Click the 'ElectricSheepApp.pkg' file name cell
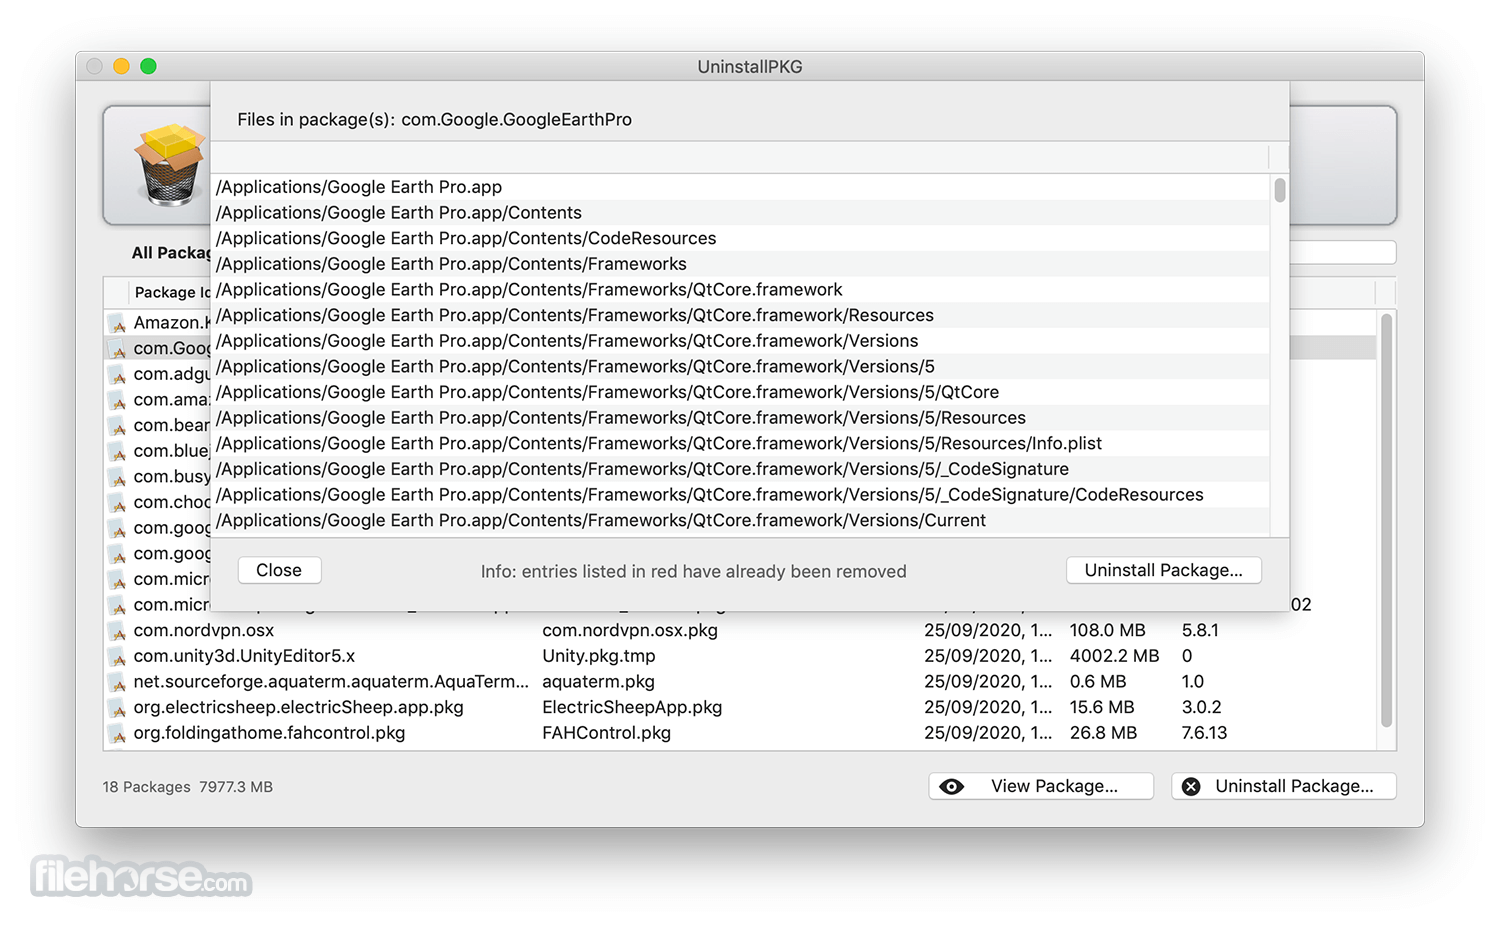 click(x=632, y=708)
